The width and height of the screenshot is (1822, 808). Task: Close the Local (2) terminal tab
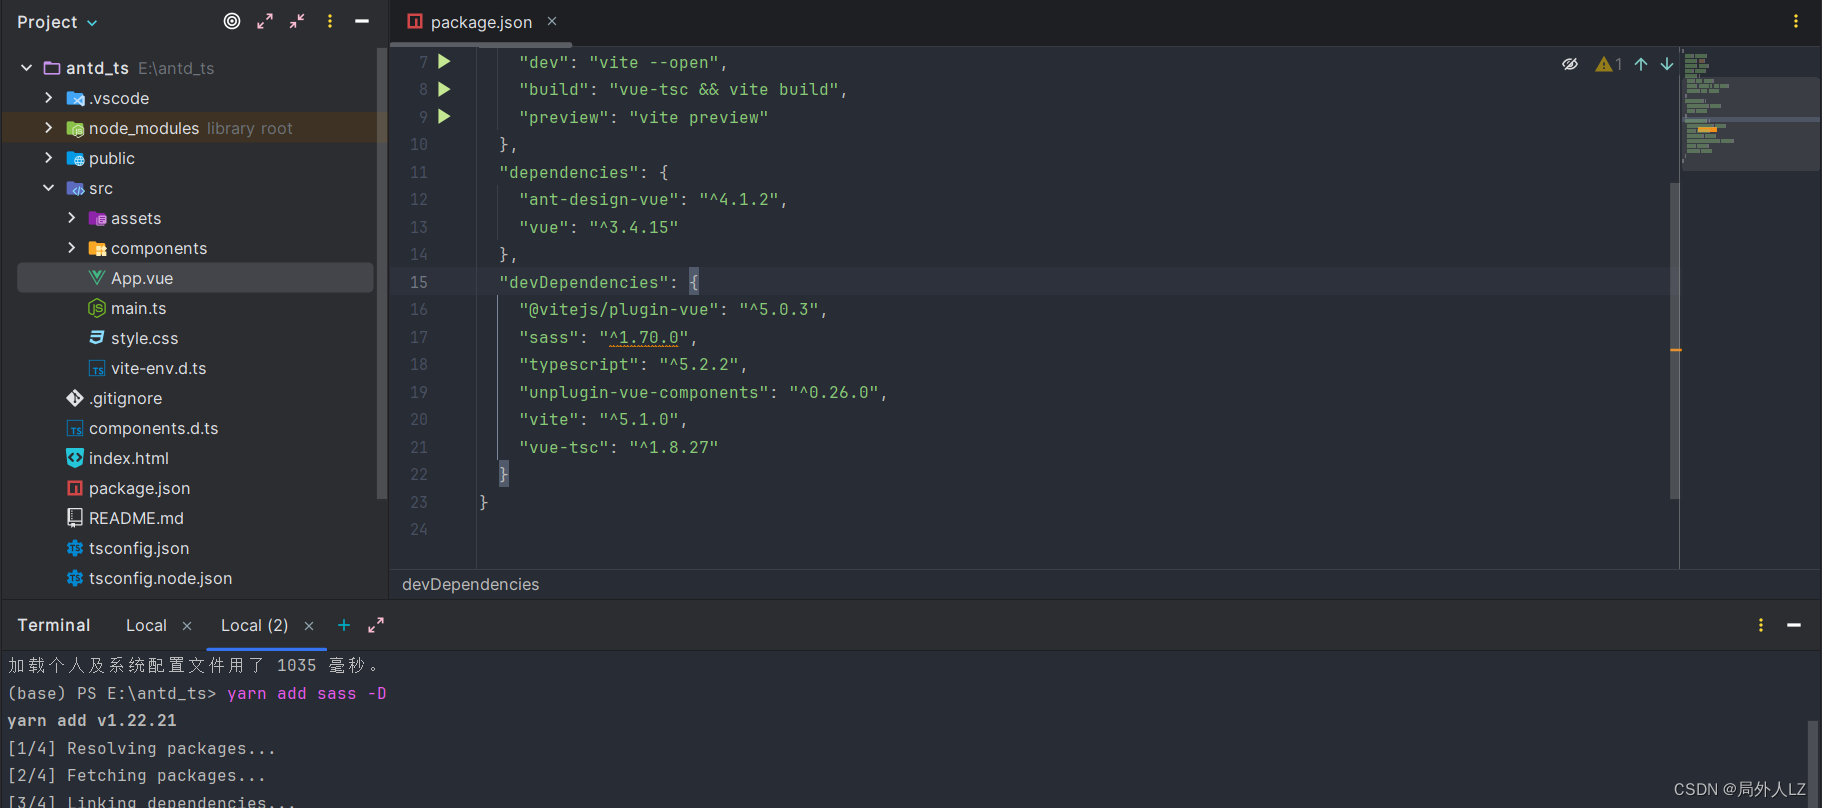click(309, 626)
